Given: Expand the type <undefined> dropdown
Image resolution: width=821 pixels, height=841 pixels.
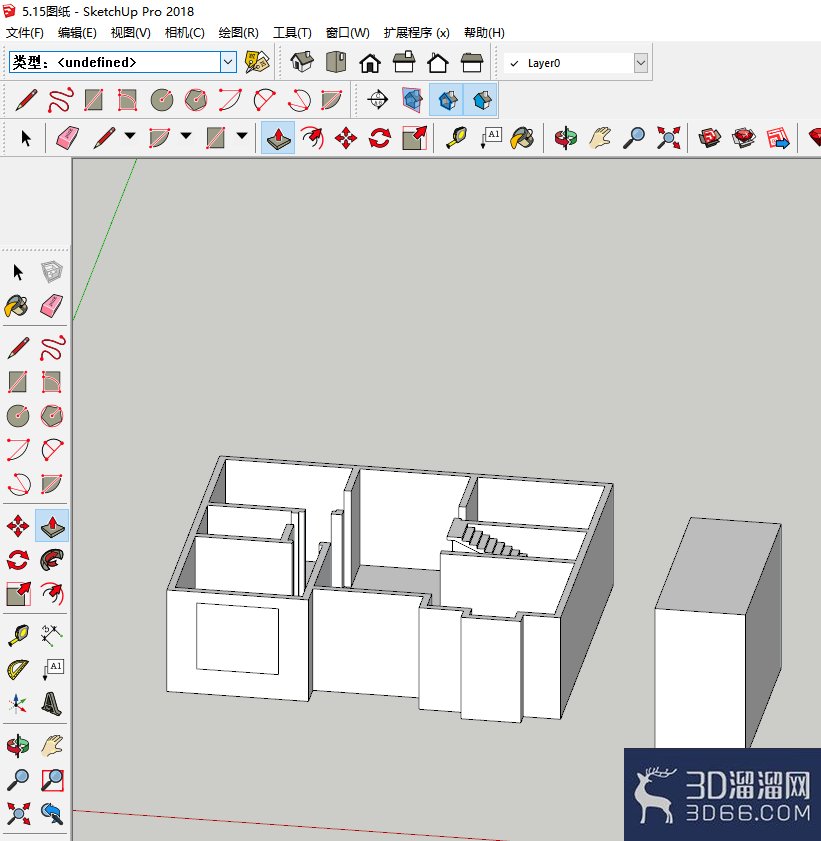Looking at the screenshot, I should tap(228, 62).
